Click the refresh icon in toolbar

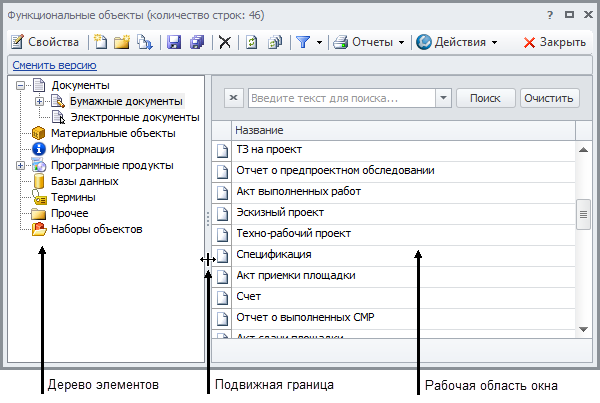(252, 42)
